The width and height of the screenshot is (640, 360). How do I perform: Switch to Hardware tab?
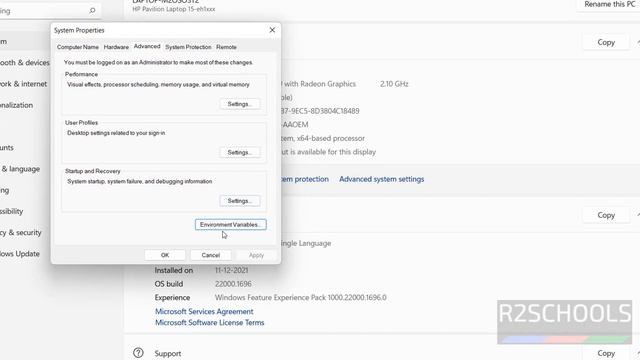pos(116,47)
